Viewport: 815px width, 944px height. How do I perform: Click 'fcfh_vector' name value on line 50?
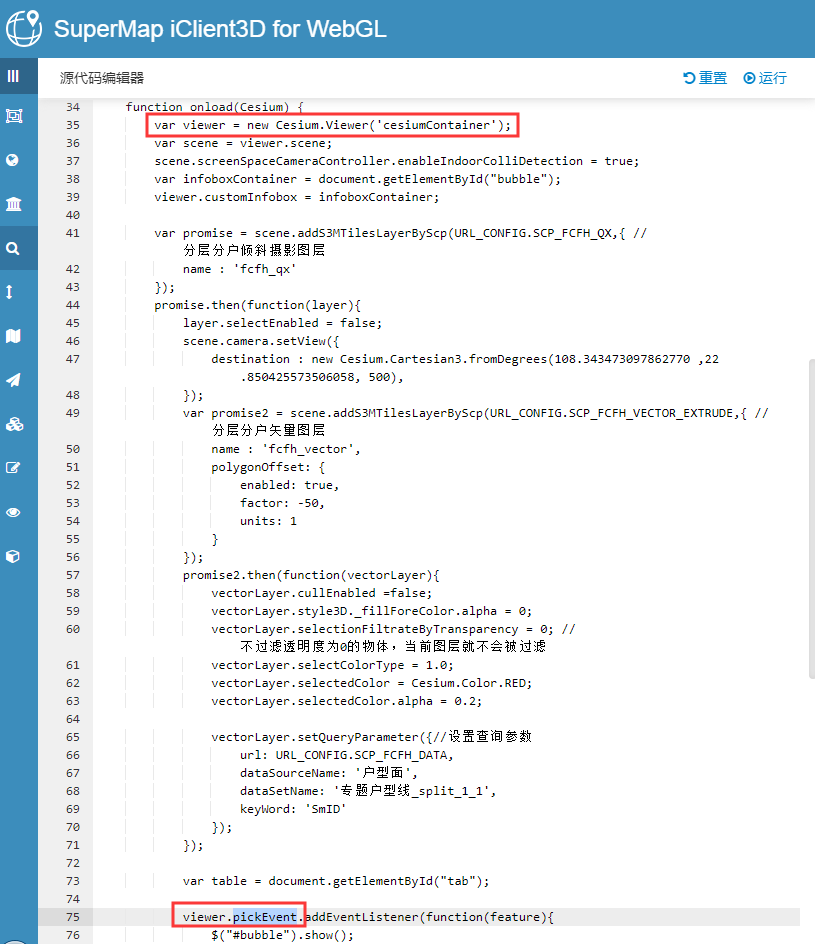click(x=308, y=449)
